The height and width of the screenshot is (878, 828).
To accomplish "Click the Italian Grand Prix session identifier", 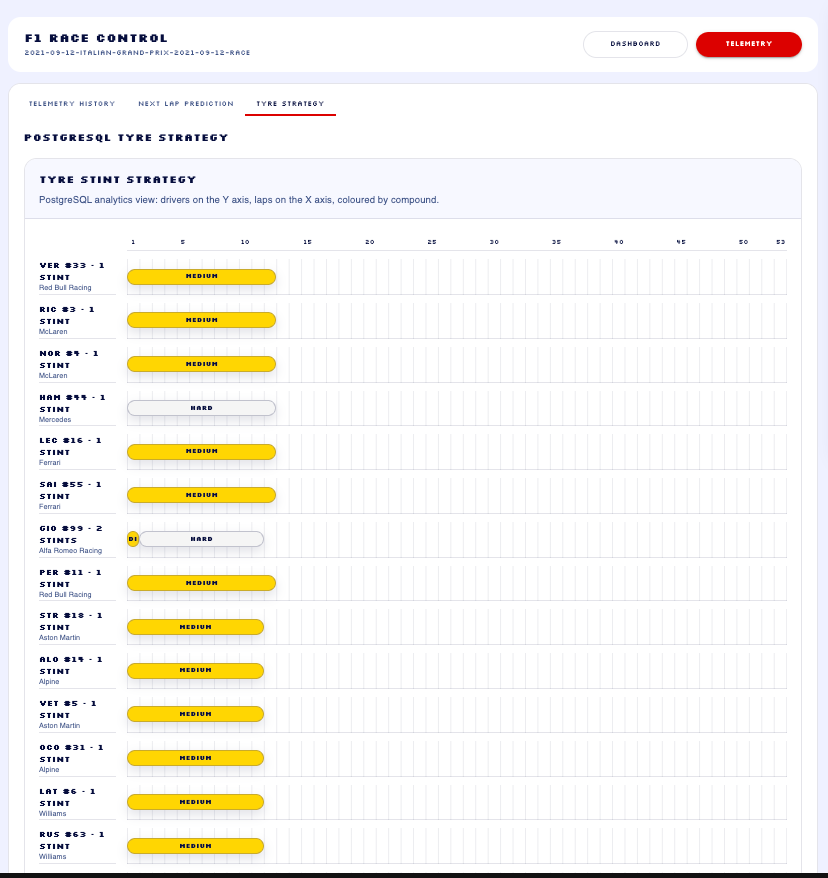I will [x=138, y=53].
